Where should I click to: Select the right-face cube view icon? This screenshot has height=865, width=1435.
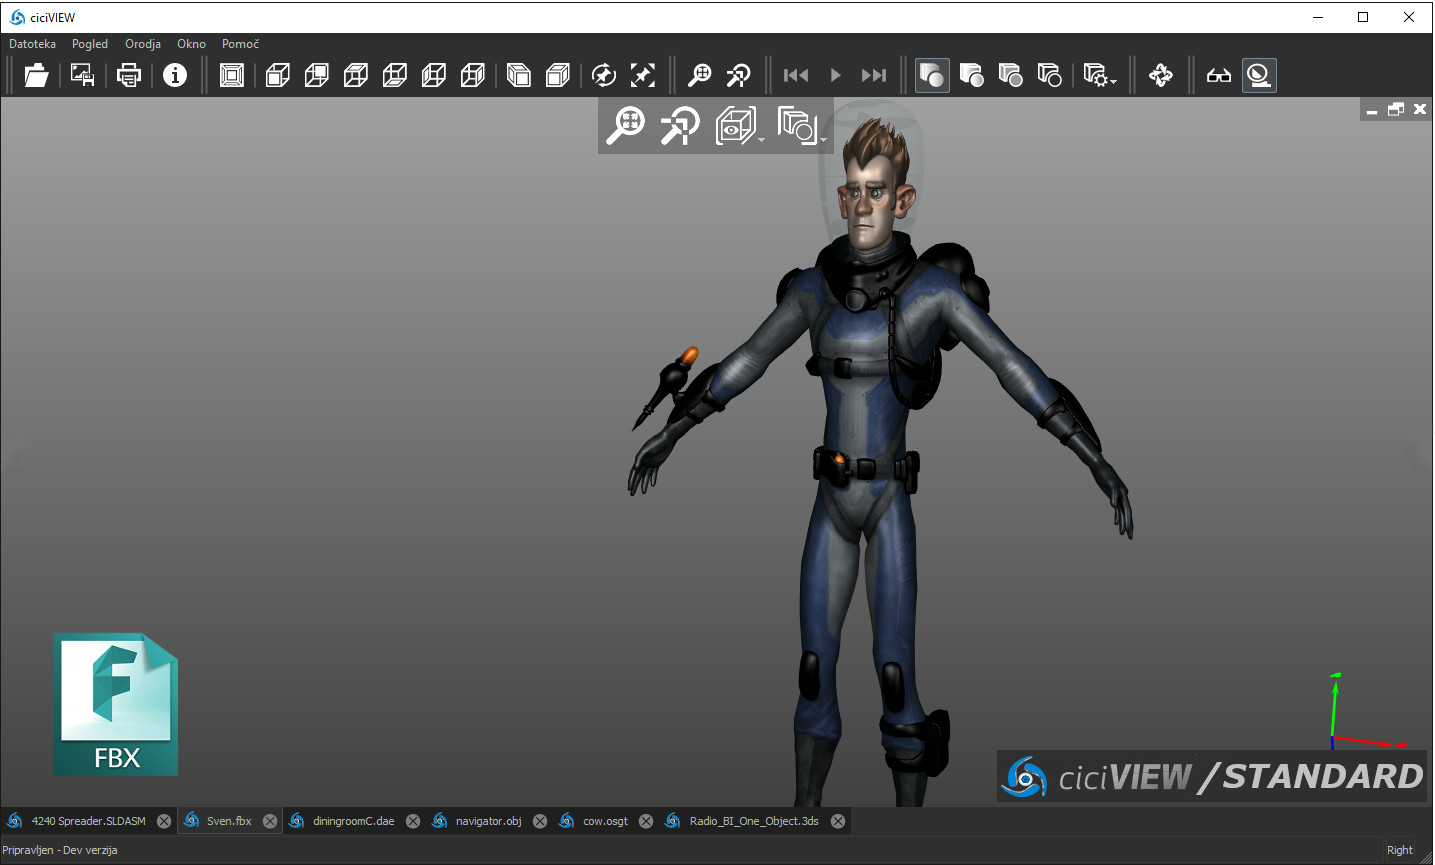click(x=473, y=75)
